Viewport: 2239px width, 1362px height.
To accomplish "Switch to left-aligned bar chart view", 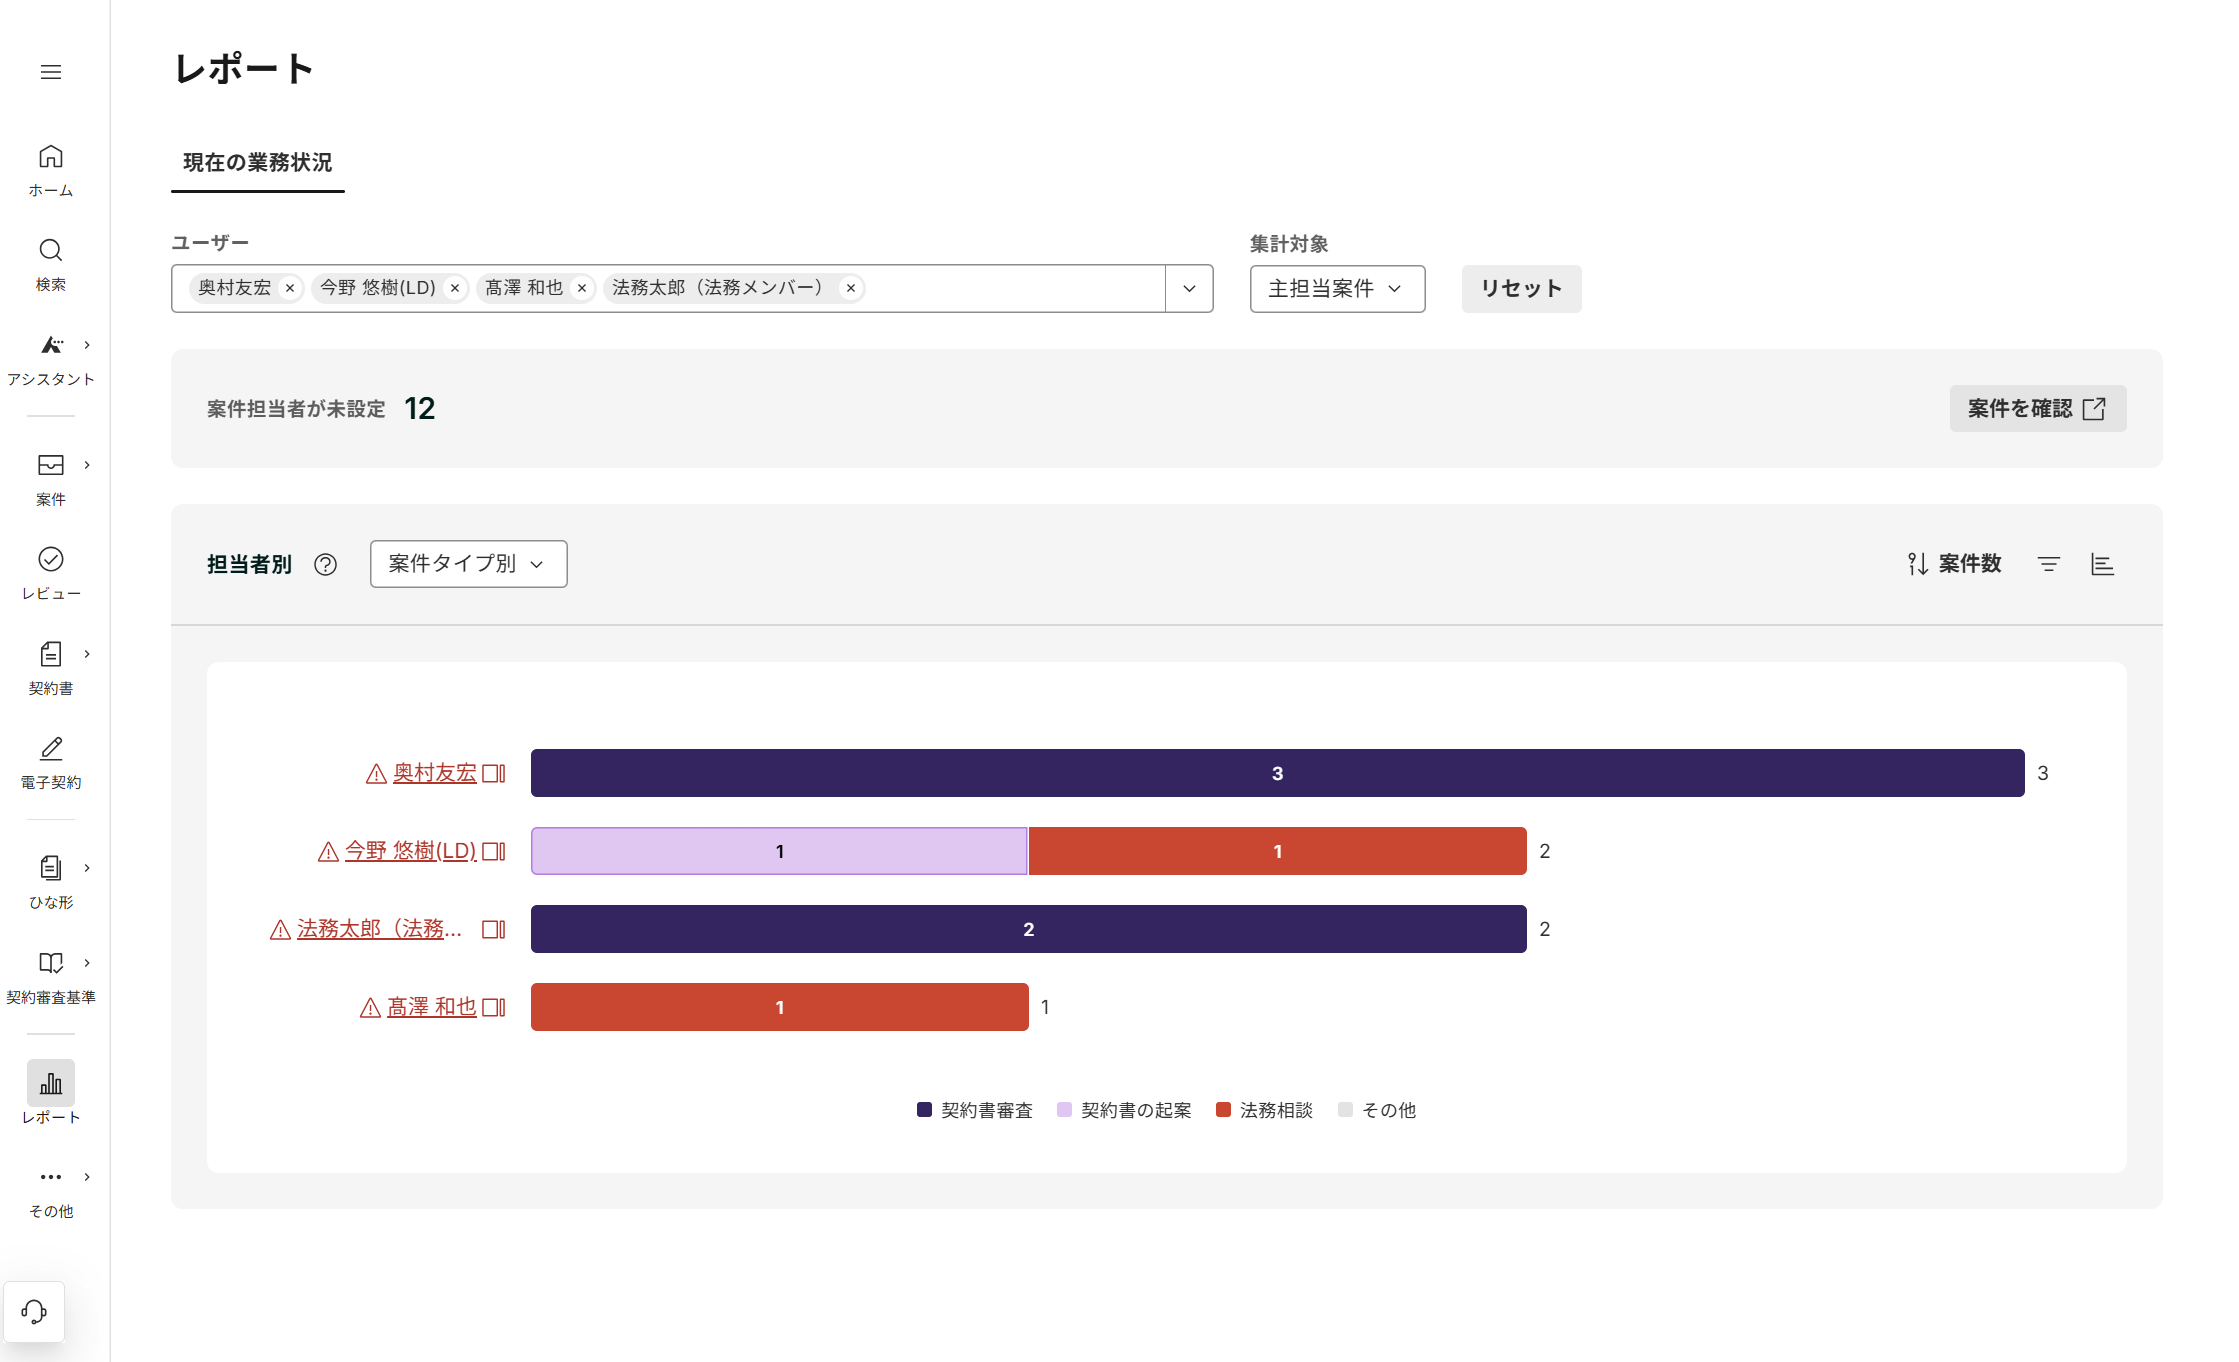I will (2102, 565).
